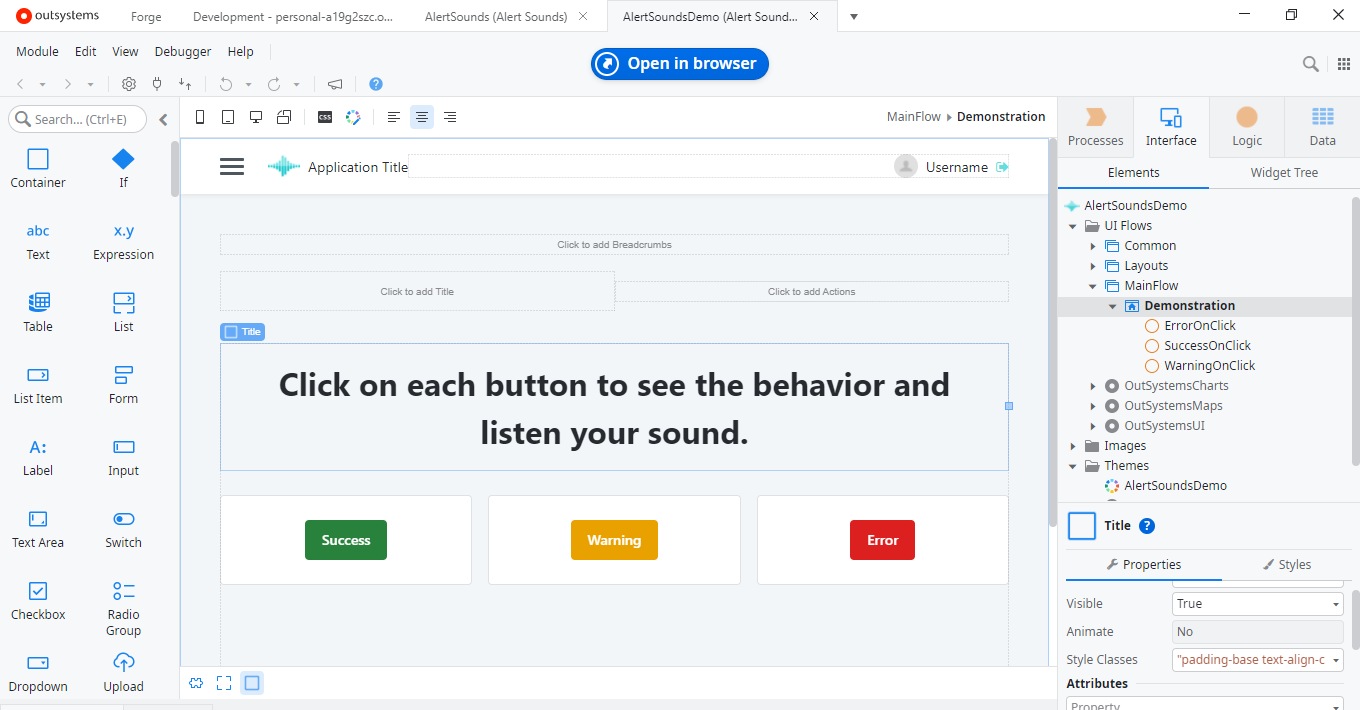Click the Click to add Breadcrumbs placeholder

[614, 245]
